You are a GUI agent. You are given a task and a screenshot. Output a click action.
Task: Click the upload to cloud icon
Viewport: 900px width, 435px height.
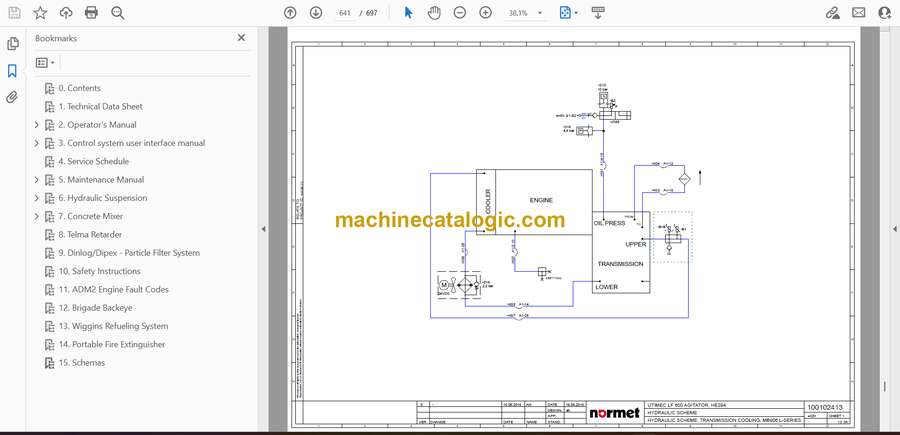point(66,13)
